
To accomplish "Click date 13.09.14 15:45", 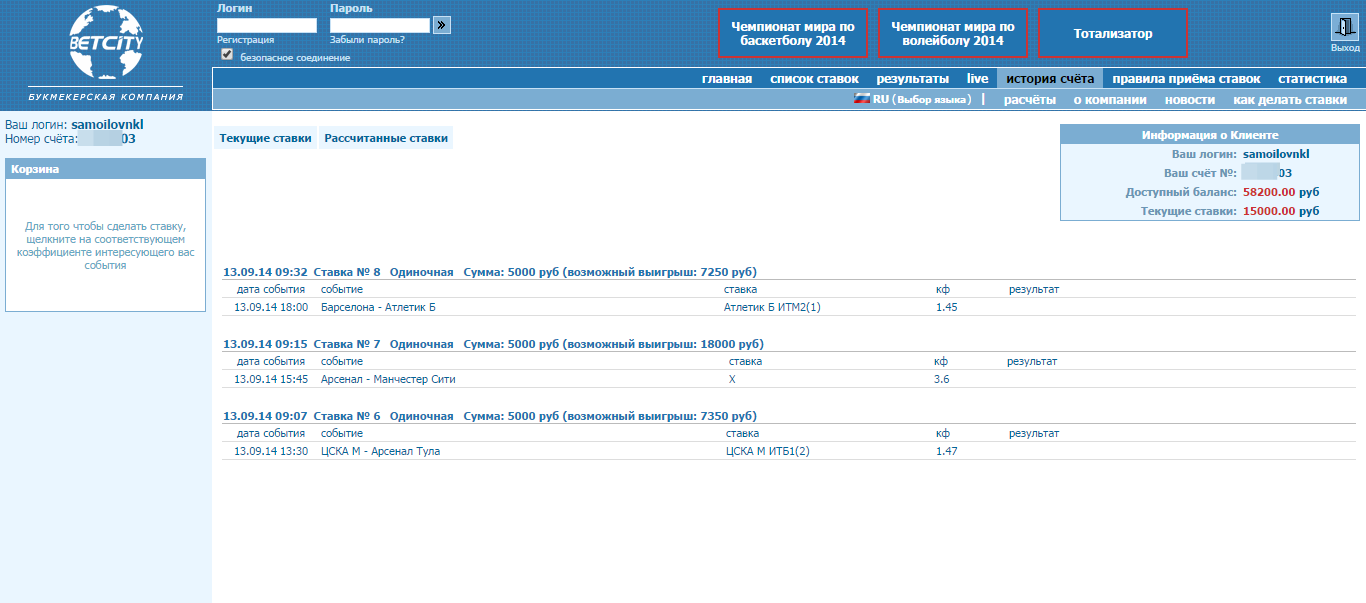I will [x=271, y=379].
